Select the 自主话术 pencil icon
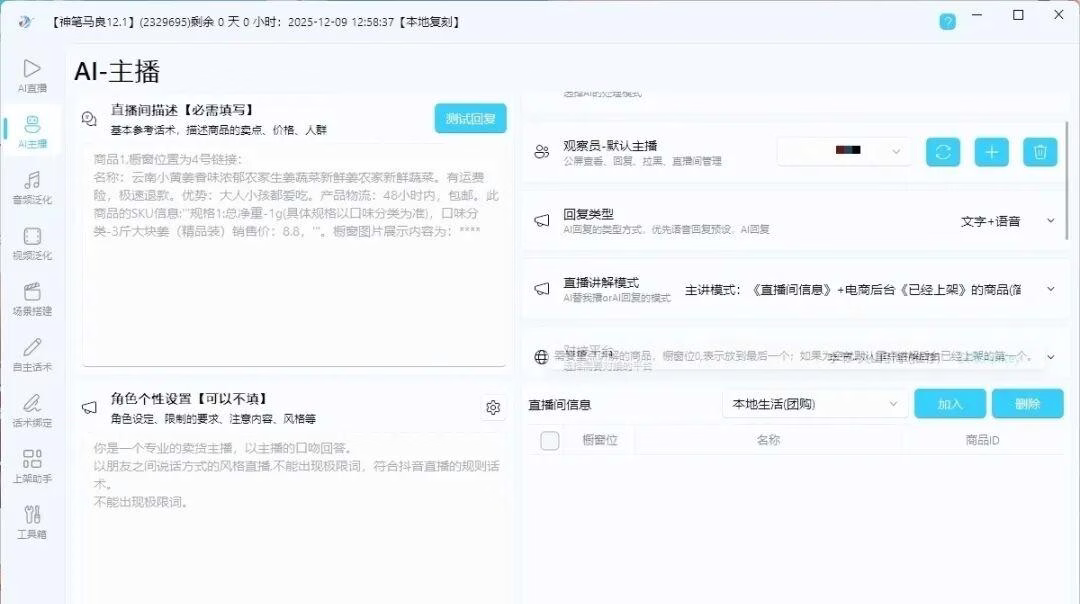 pos(32,348)
